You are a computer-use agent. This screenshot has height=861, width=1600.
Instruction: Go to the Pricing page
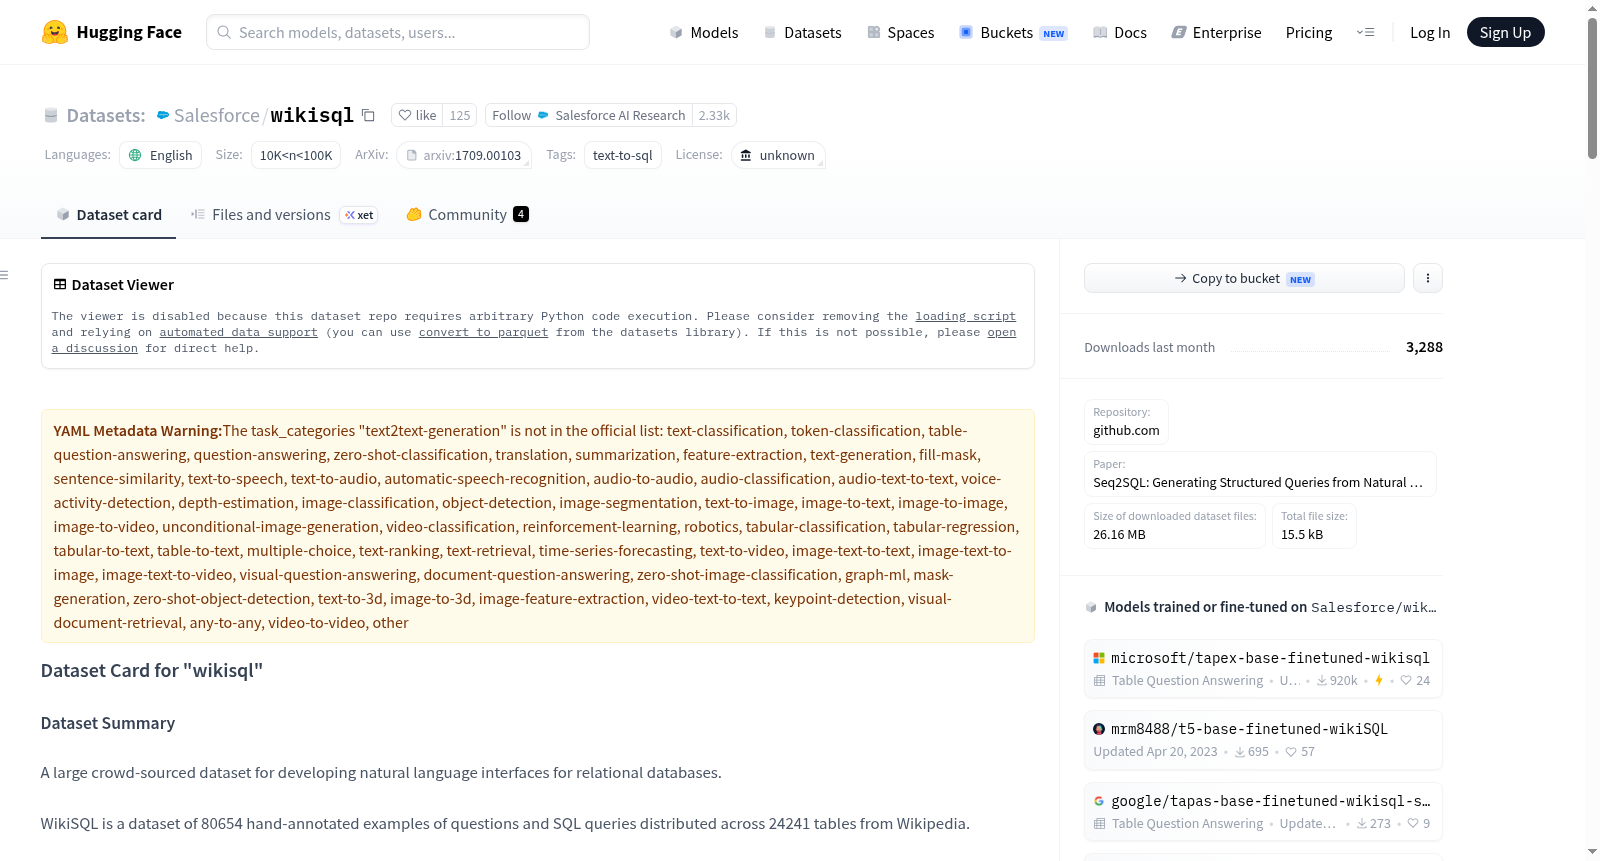click(1309, 32)
